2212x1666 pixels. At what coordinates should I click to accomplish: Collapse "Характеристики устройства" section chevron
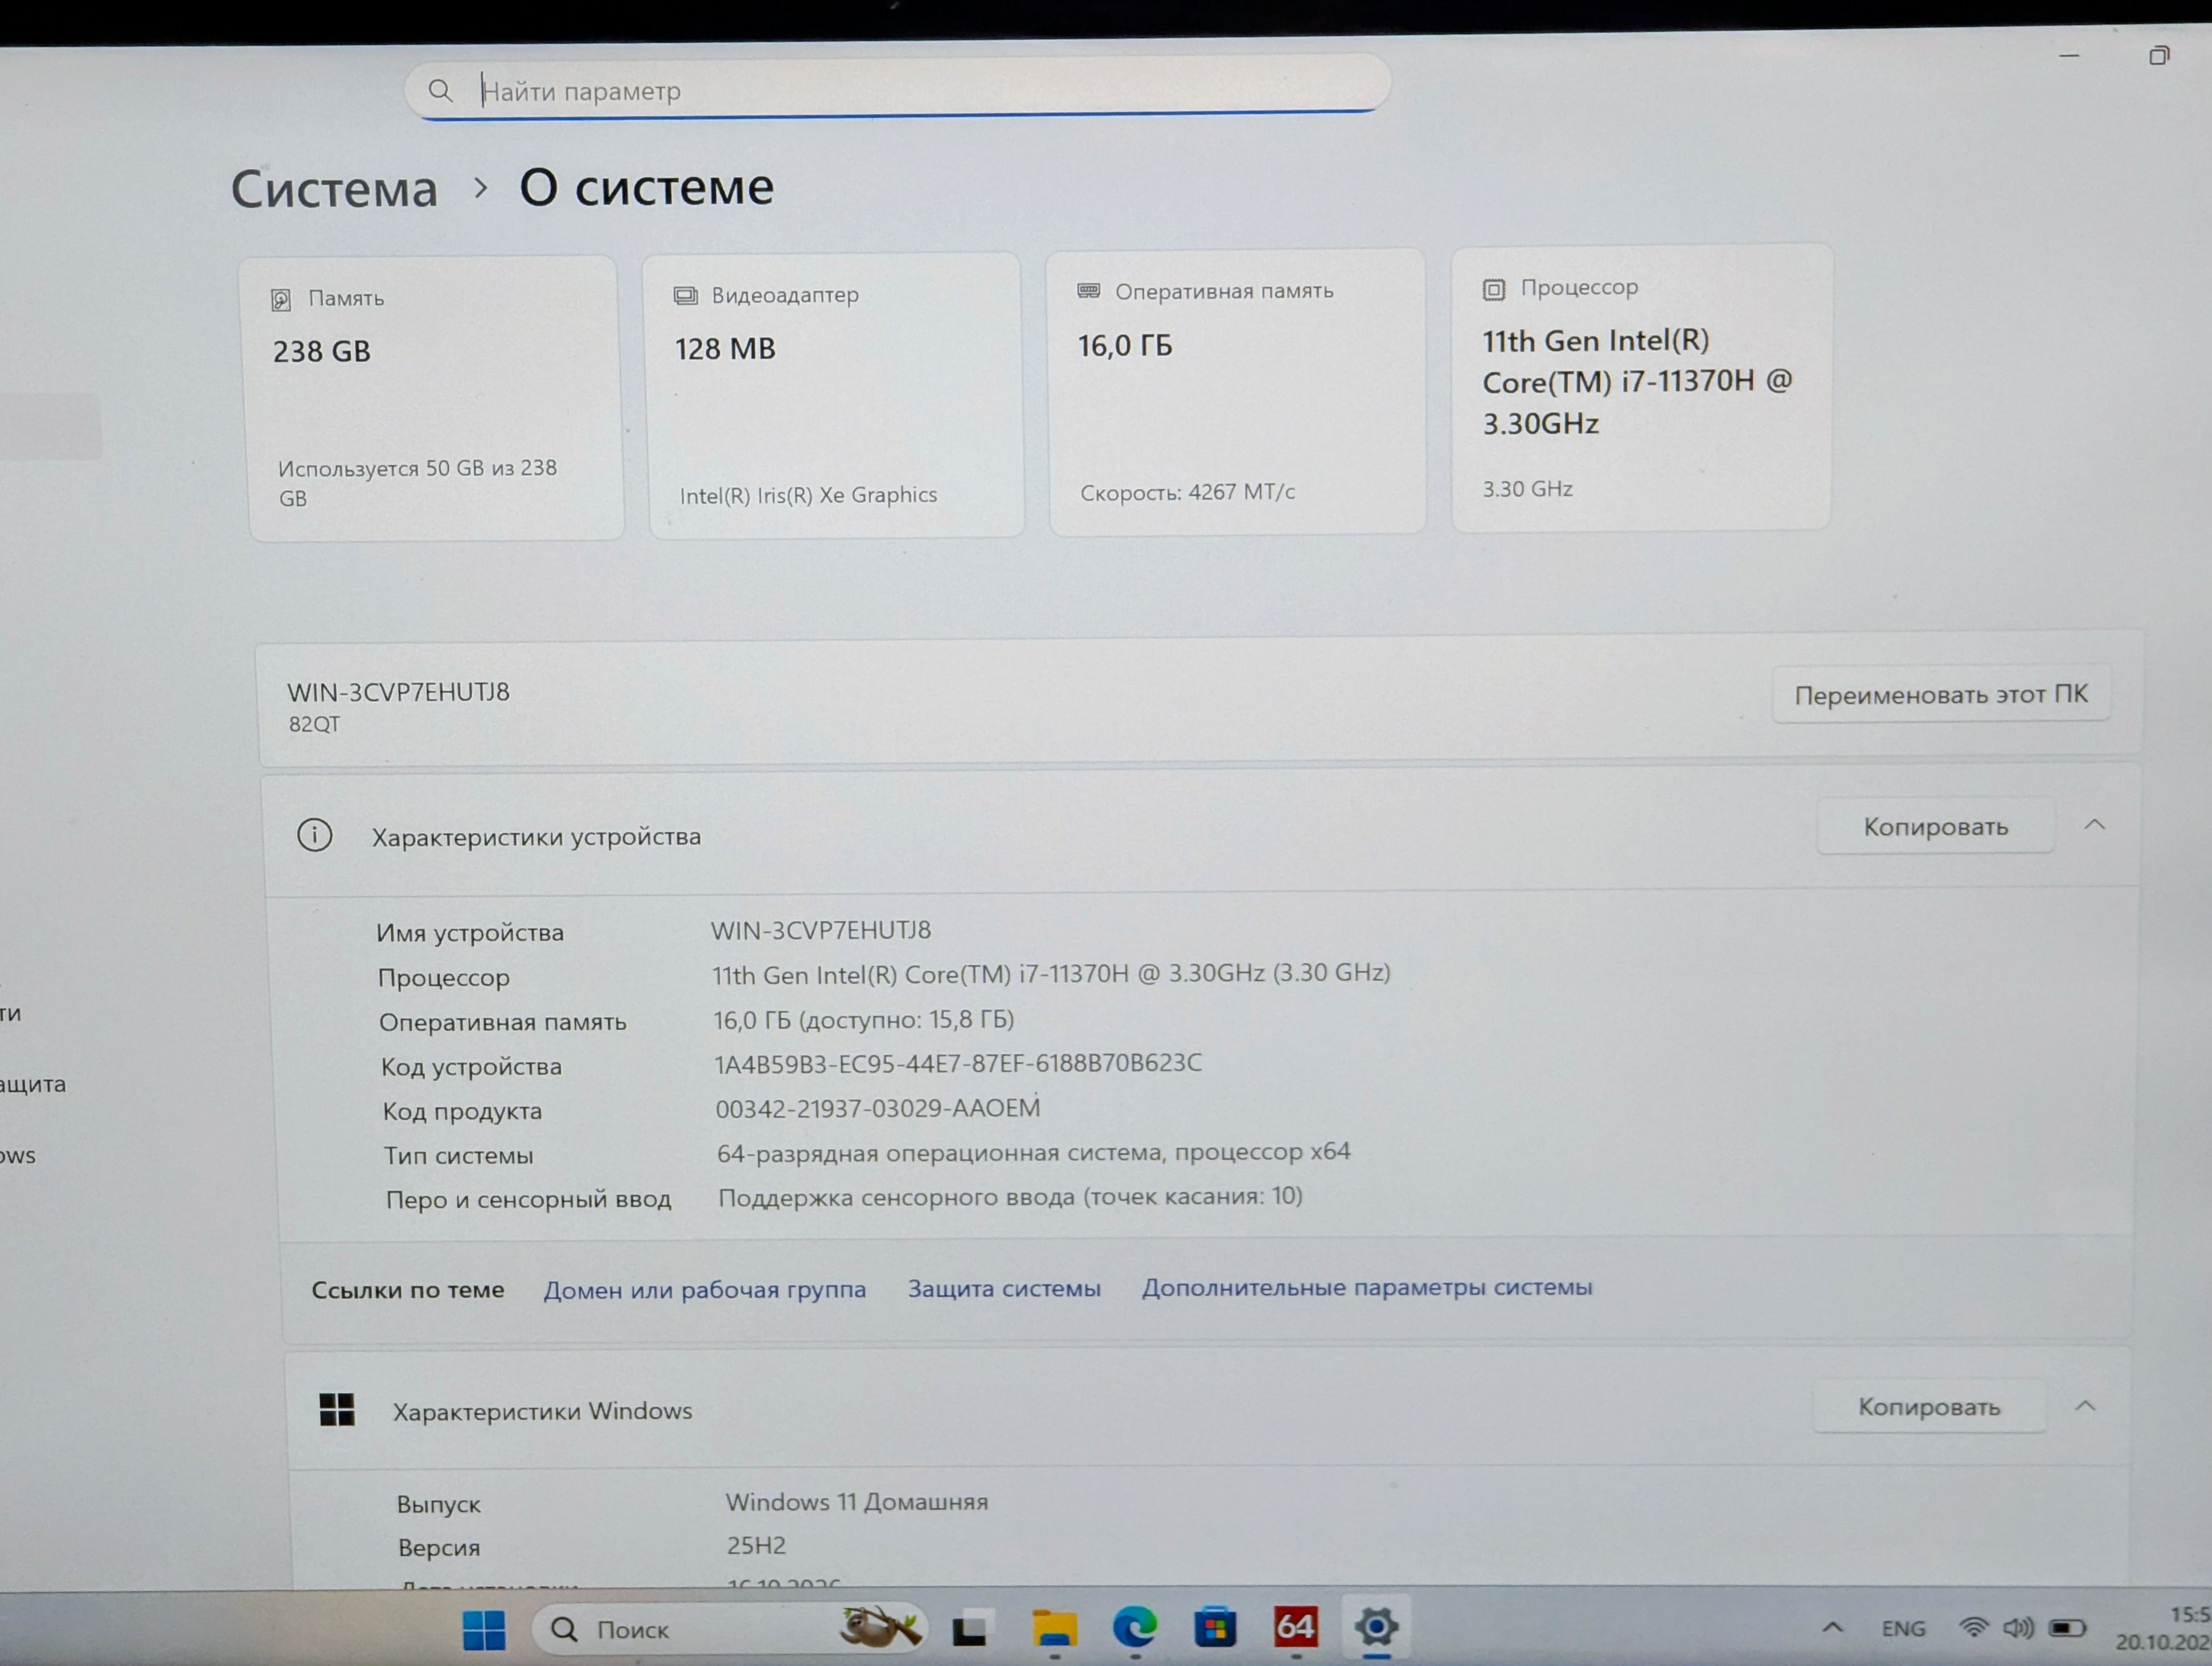click(2095, 825)
